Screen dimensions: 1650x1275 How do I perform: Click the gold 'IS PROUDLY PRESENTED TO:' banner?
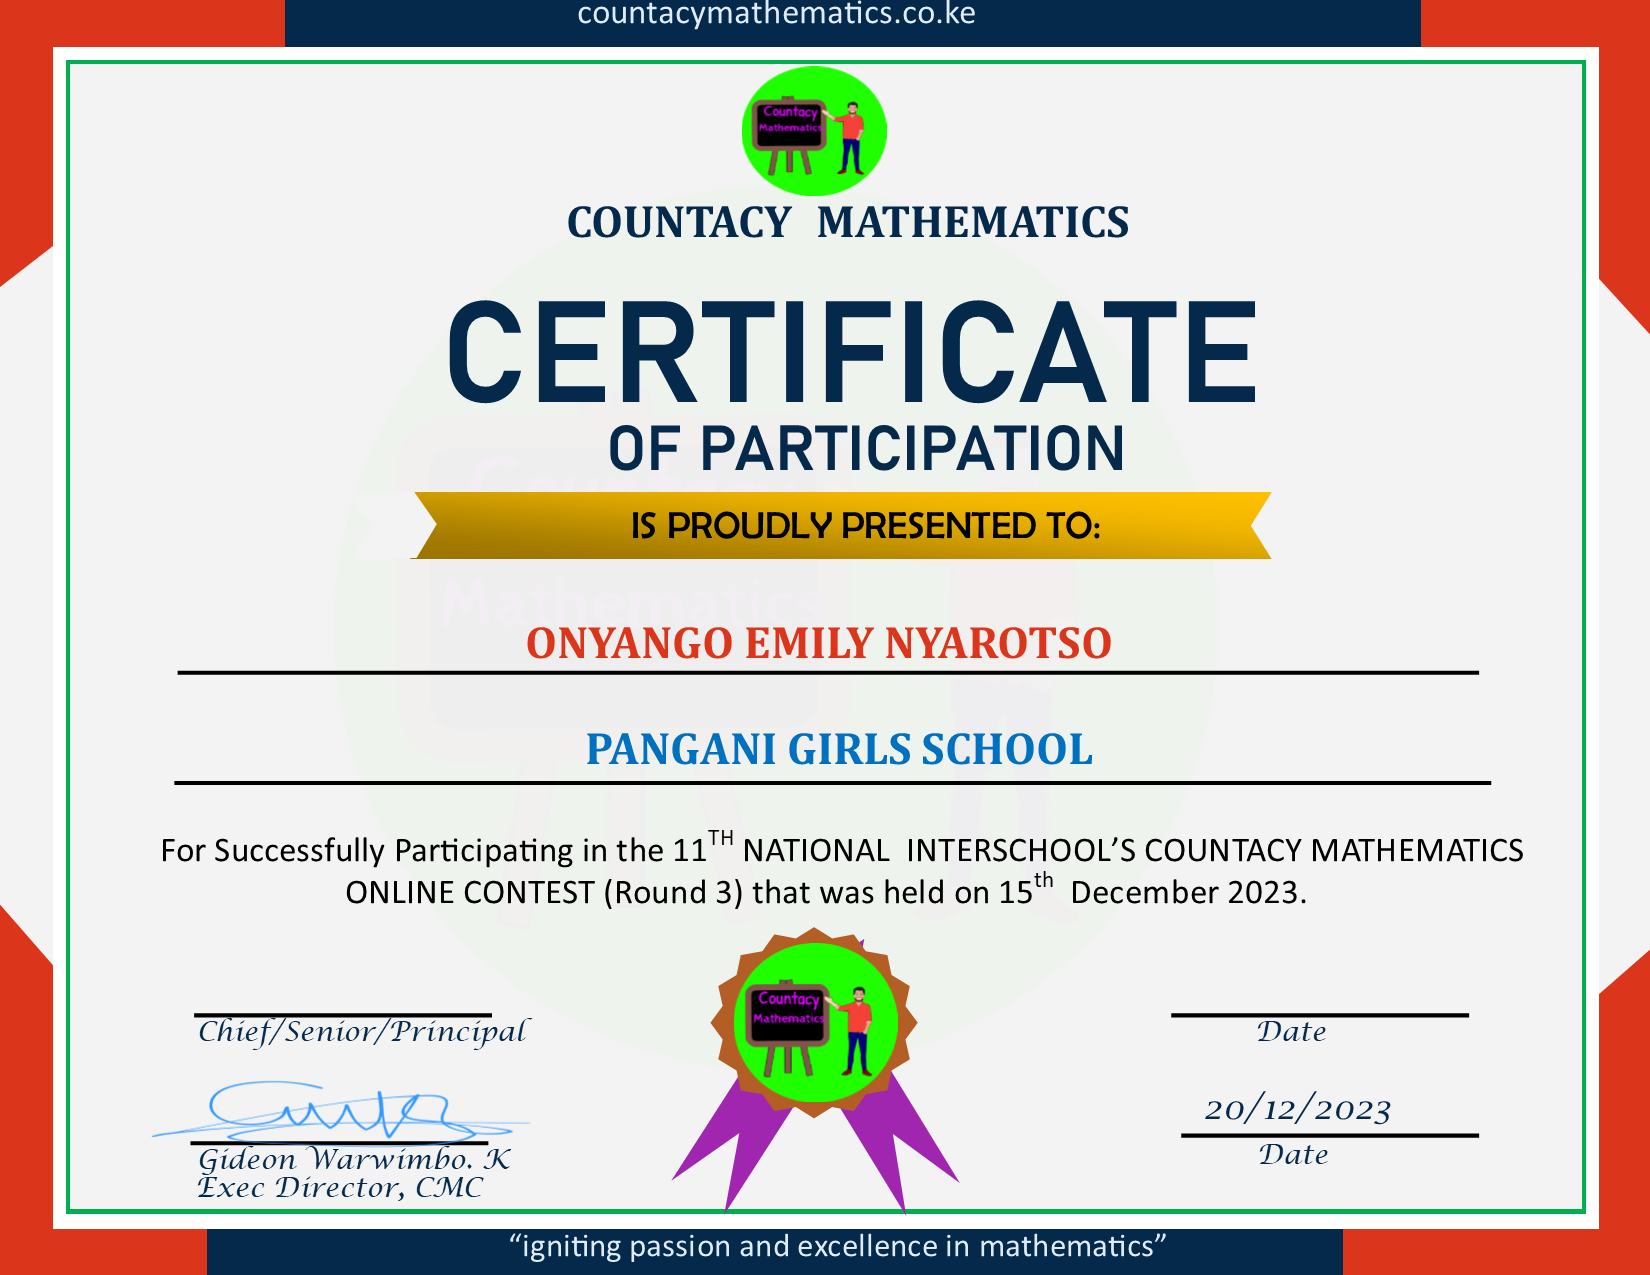click(842, 525)
